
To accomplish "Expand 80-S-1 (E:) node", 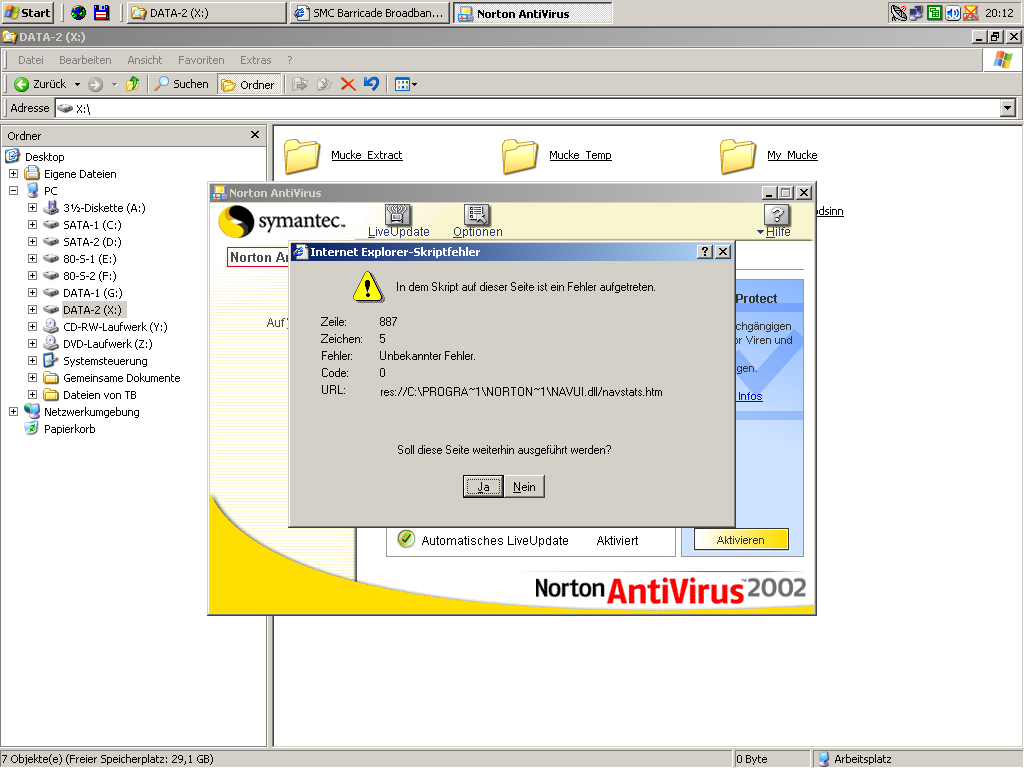I will coord(32,259).
